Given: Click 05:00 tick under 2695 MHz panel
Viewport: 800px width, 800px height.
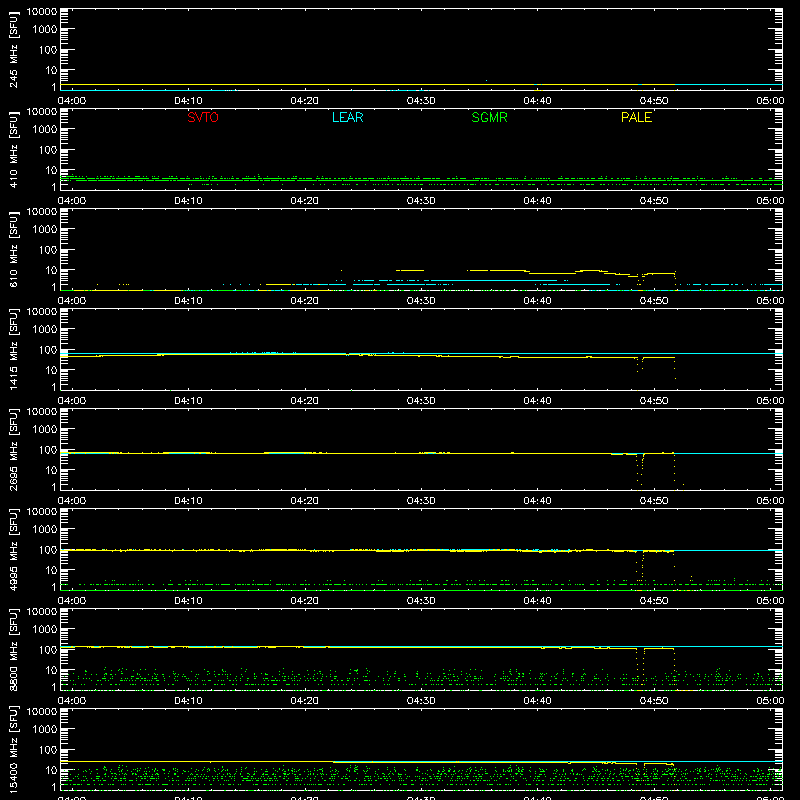Looking at the screenshot, I should 770,501.
